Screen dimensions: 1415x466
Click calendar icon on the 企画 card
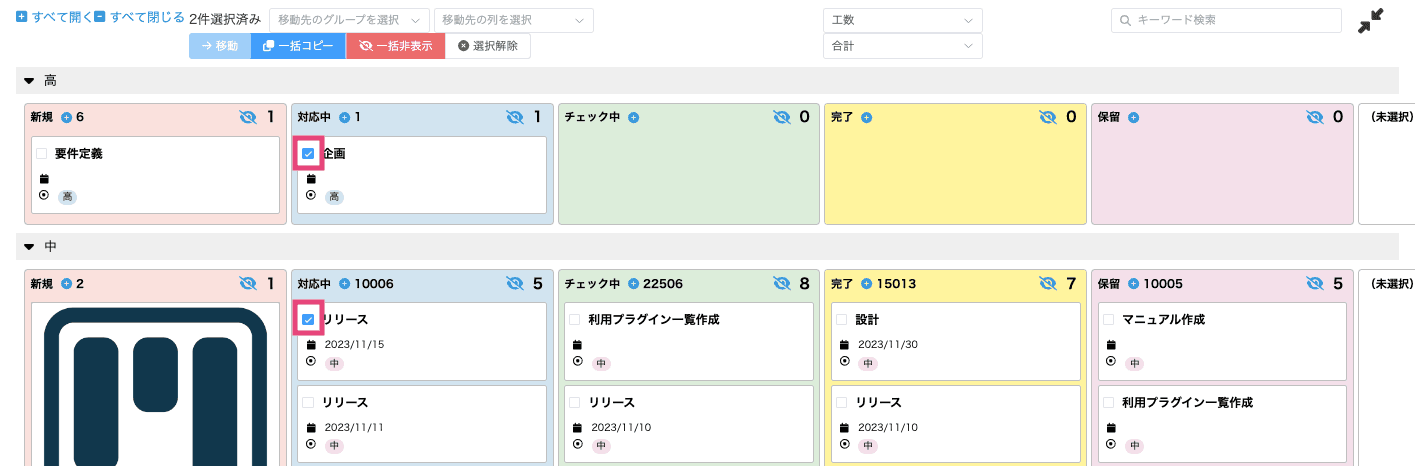(310, 179)
